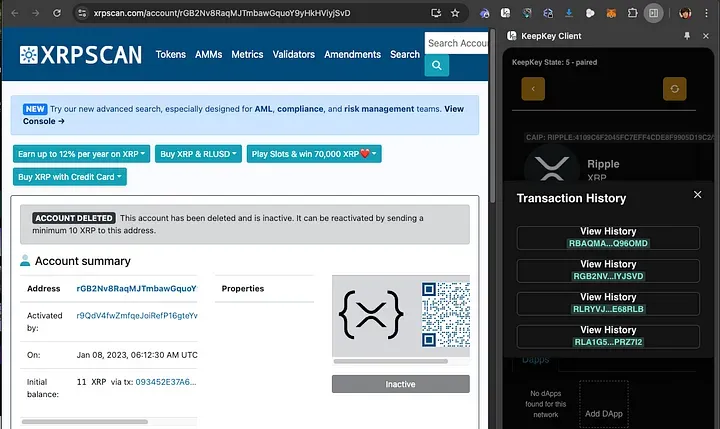Click the account QR code image
Viewport: 720px width, 429px height.
click(445, 315)
